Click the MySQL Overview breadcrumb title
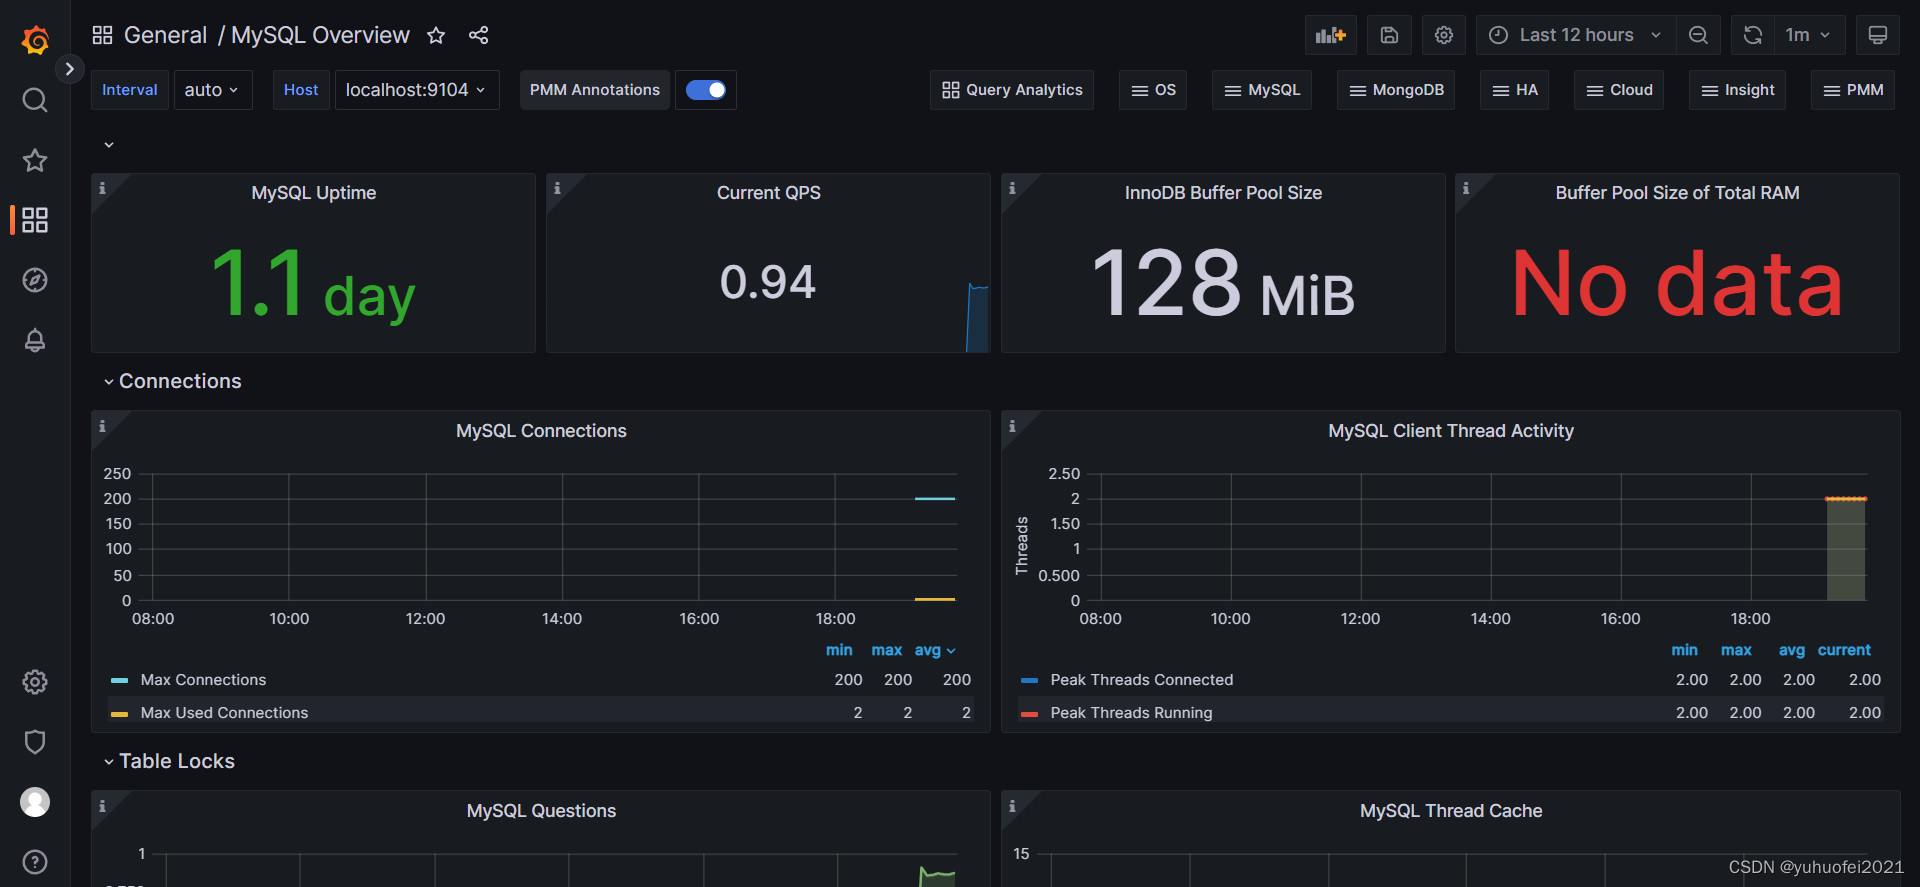This screenshot has width=1920, height=887. click(x=320, y=35)
